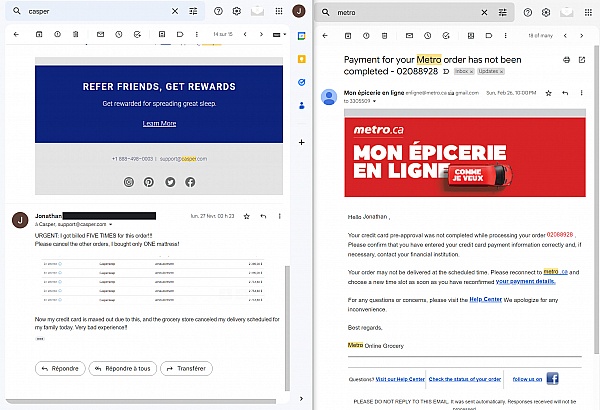Open the Help Center link in Metro email
The image size is (600, 410).
[x=483, y=298]
